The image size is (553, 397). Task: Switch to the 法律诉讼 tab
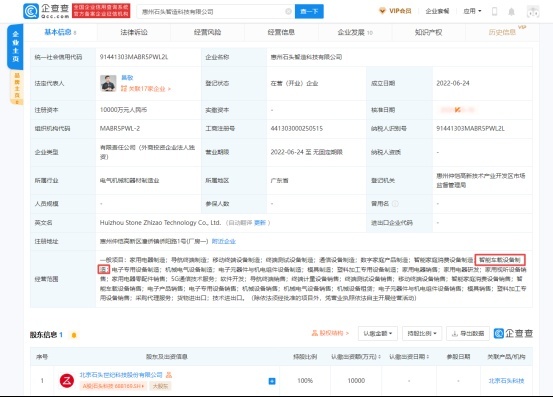pos(134,32)
